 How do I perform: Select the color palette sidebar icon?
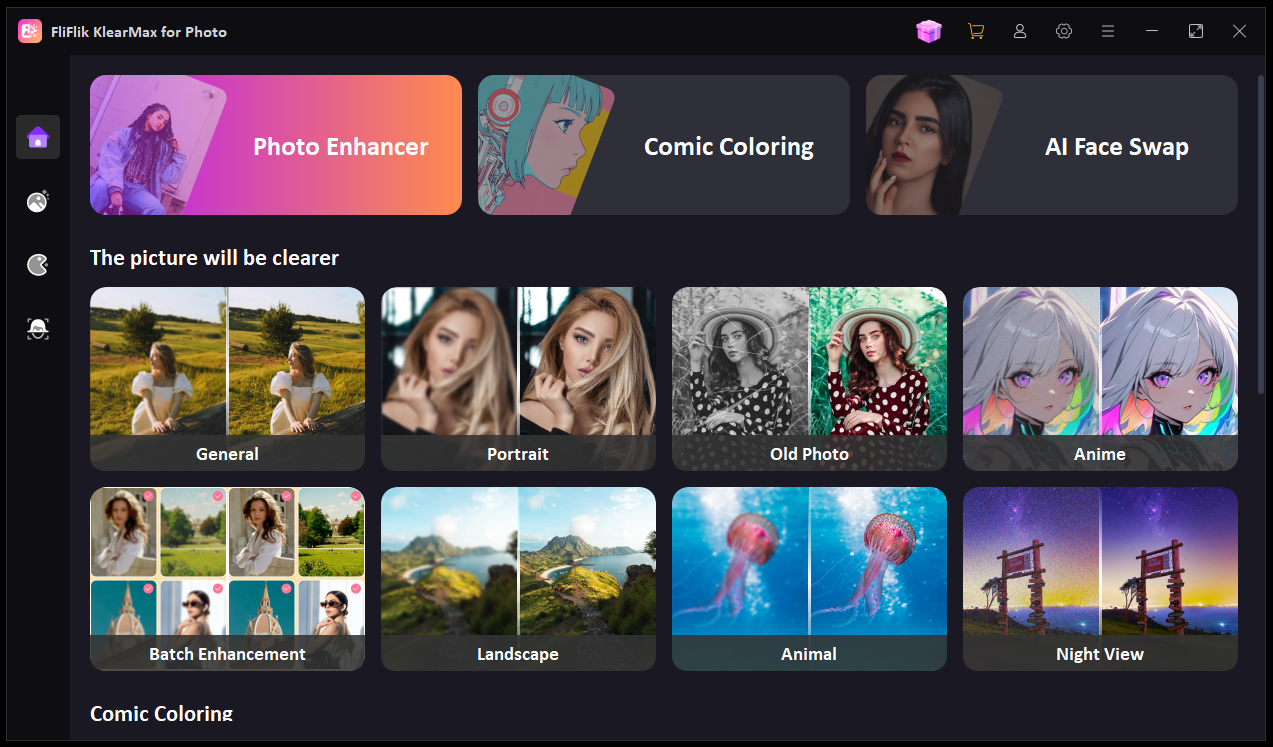point(38,264)
